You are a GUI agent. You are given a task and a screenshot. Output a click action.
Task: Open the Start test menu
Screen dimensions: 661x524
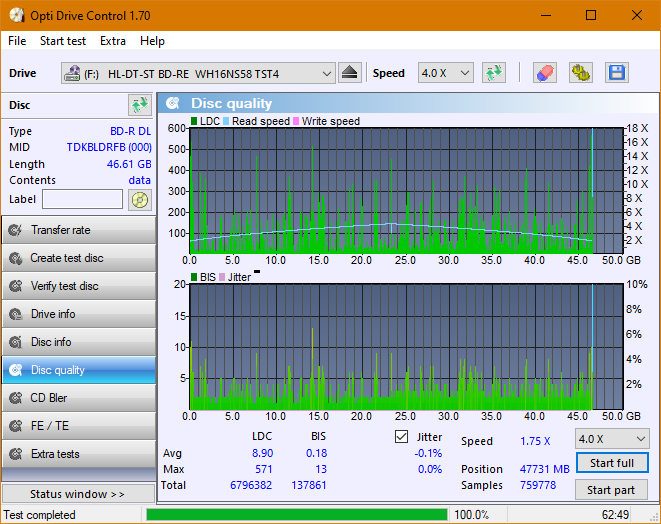pyautogui.click(x=63, y=41)
